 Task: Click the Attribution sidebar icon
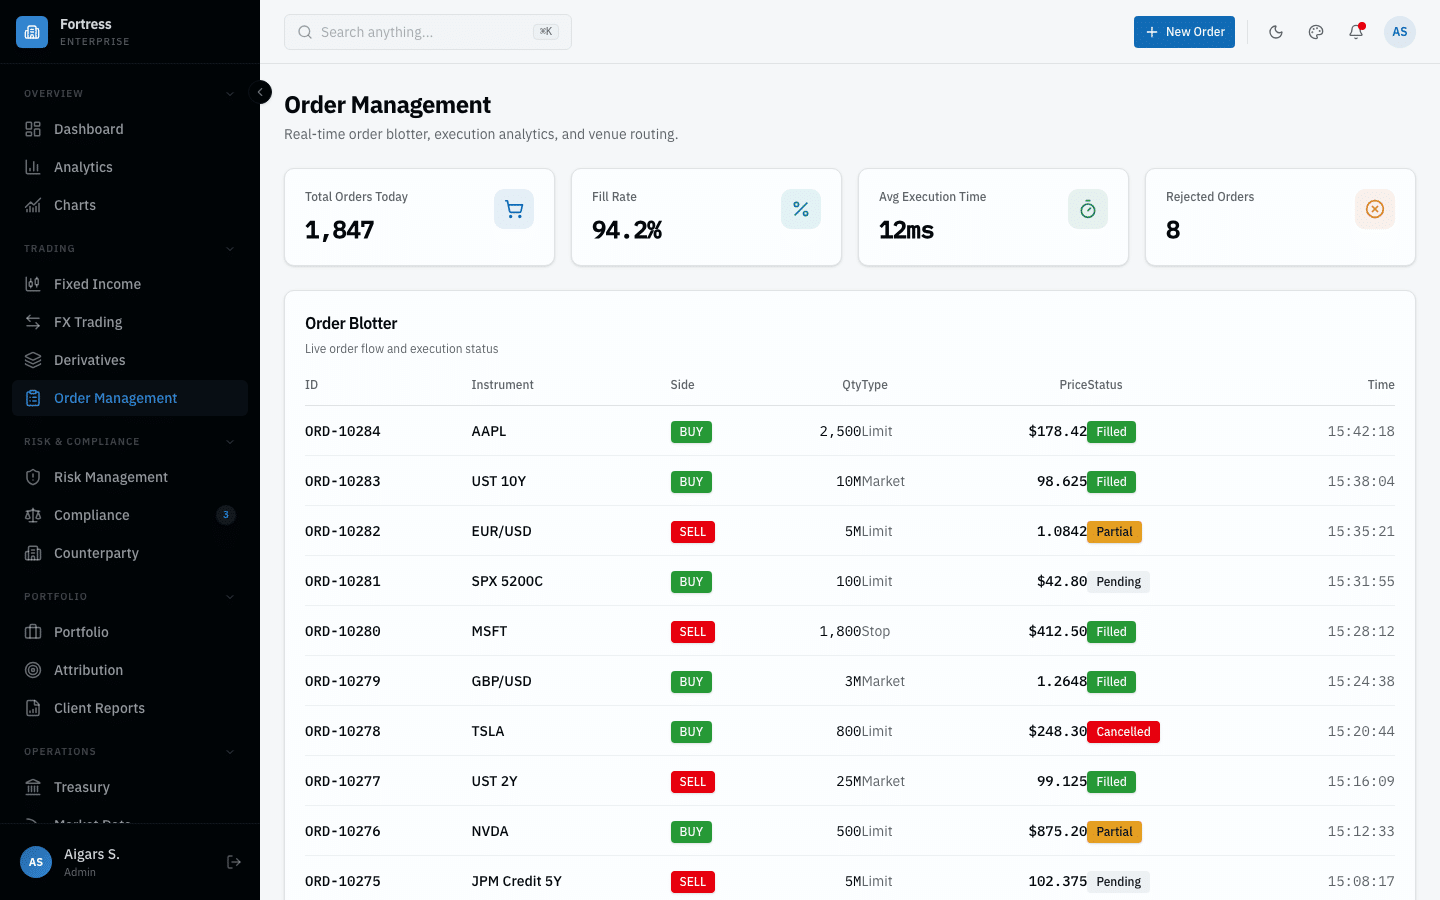[31, 669]
